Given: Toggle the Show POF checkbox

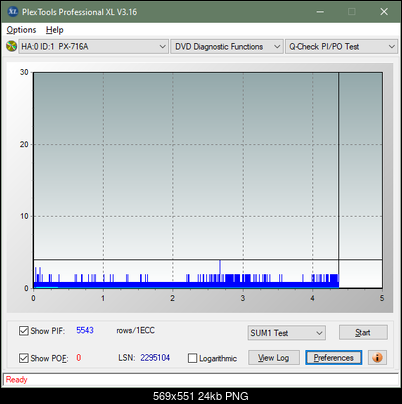Looking at the screenshot, I should (x=24, y=358).
